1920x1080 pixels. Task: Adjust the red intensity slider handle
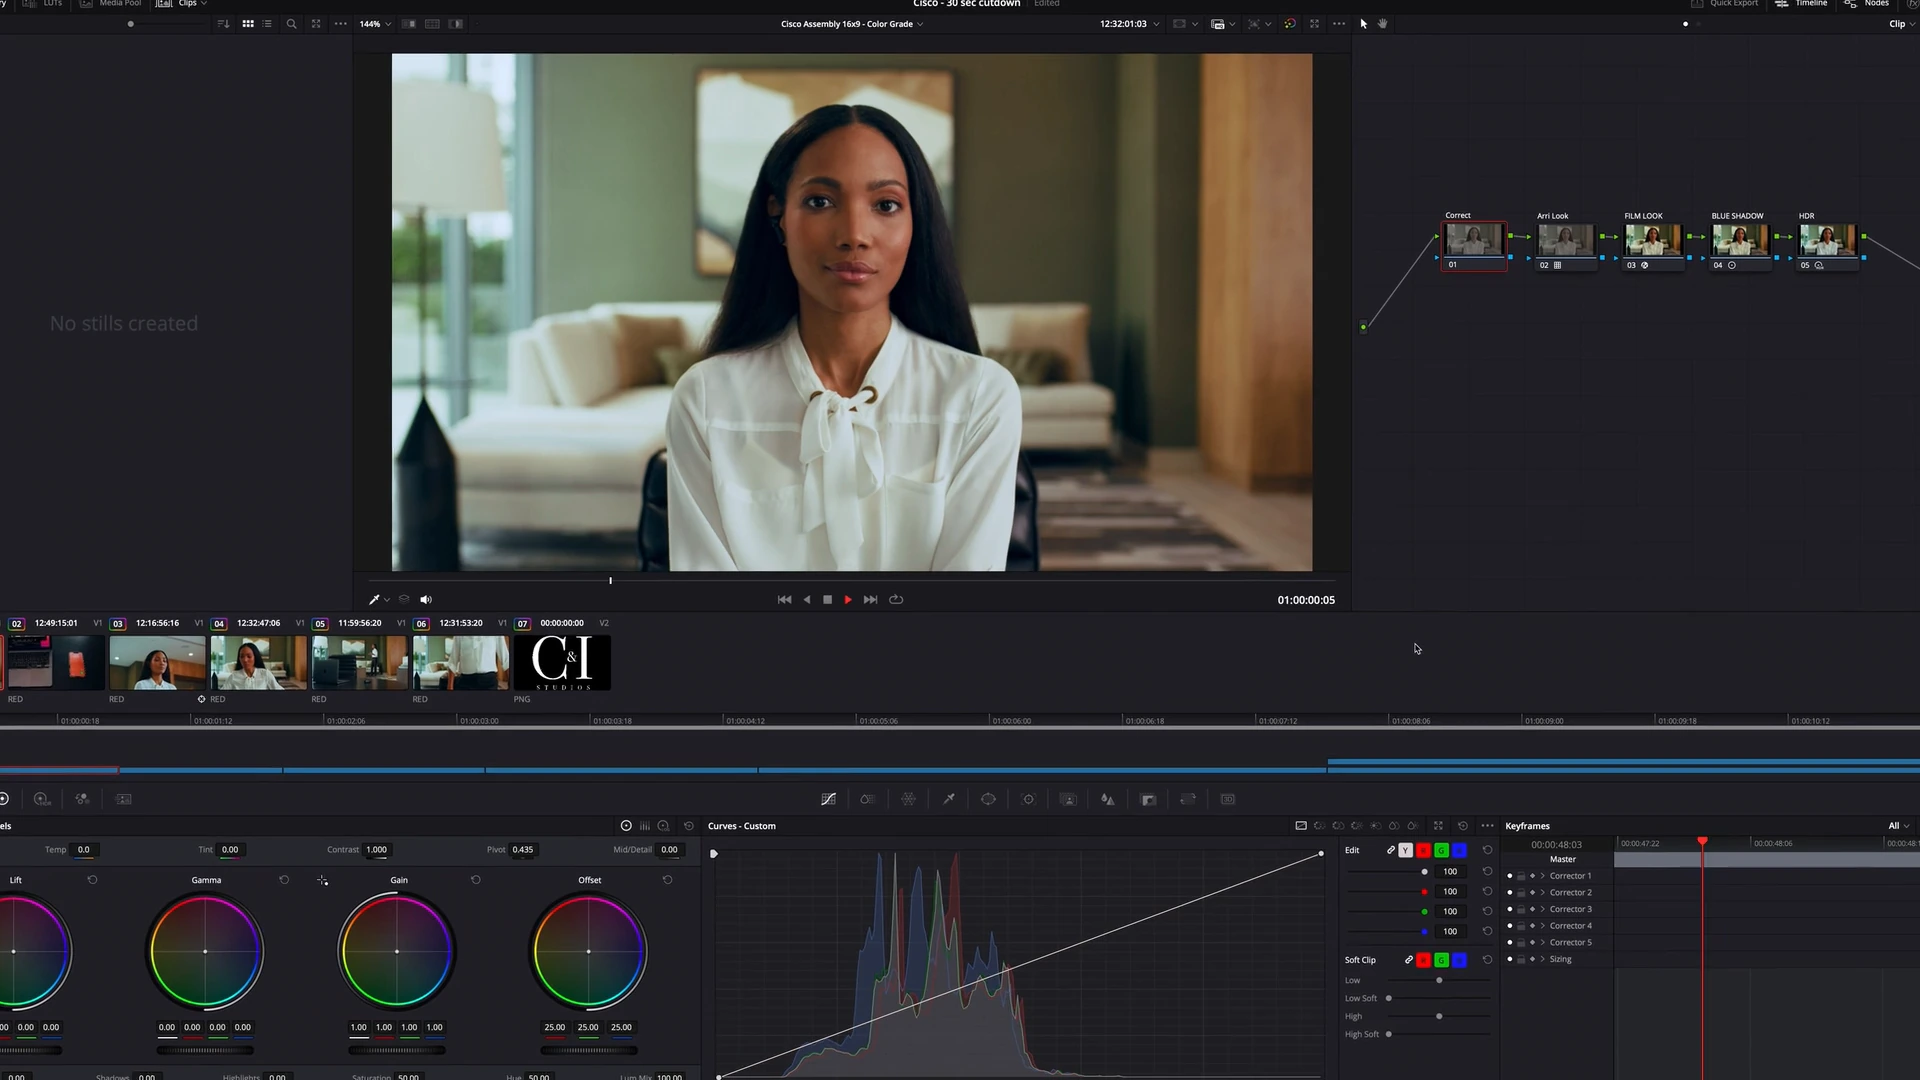click(x=1424, y=892)
